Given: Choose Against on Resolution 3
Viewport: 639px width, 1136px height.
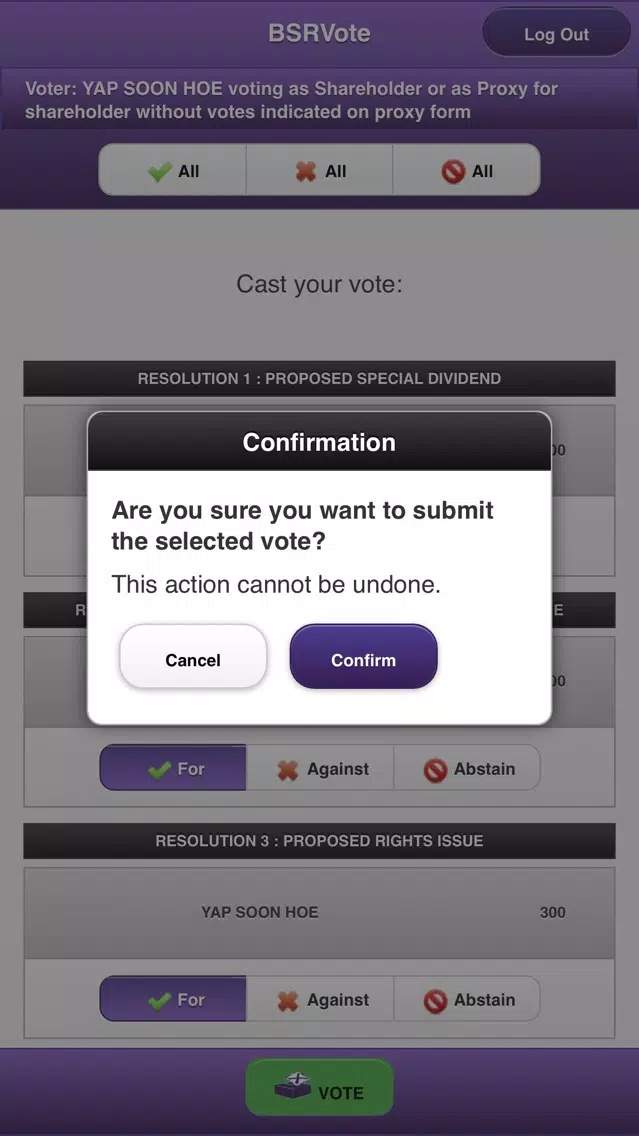Looking at the screenshot, I should (320, 999).
